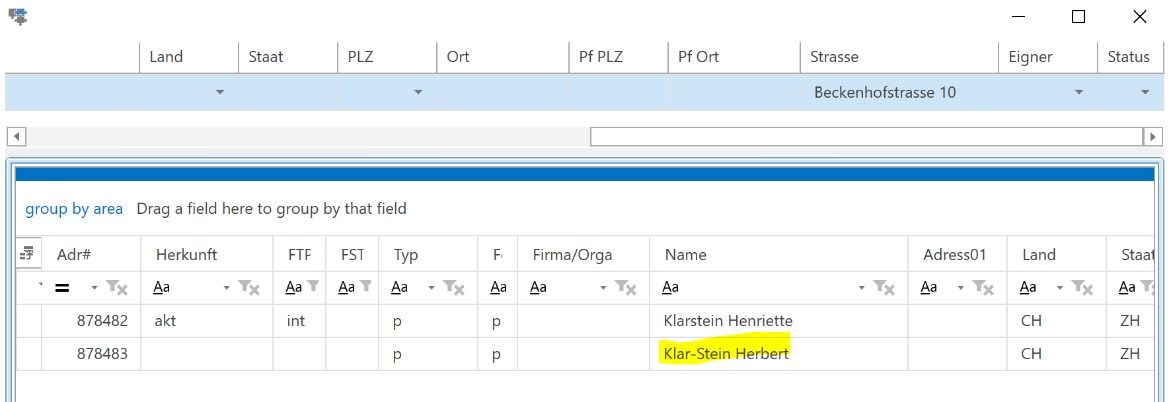Open Adr# filter operator dropdown

pos(94,288)
